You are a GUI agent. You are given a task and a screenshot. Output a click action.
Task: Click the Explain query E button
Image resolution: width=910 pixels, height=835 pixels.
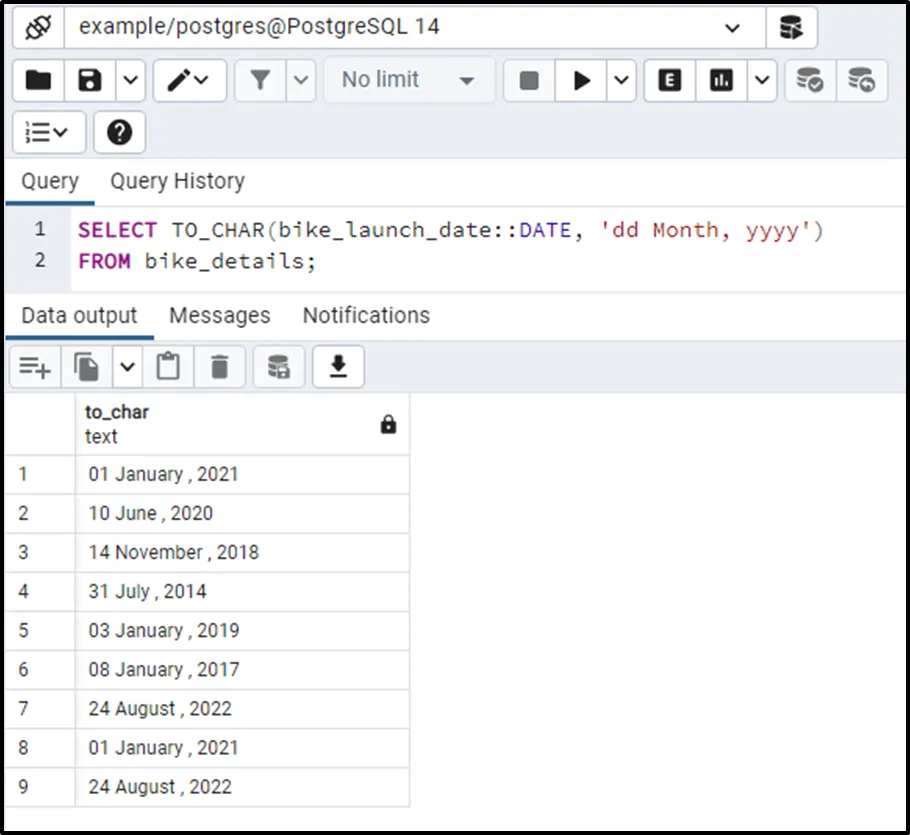click(670, 80)
